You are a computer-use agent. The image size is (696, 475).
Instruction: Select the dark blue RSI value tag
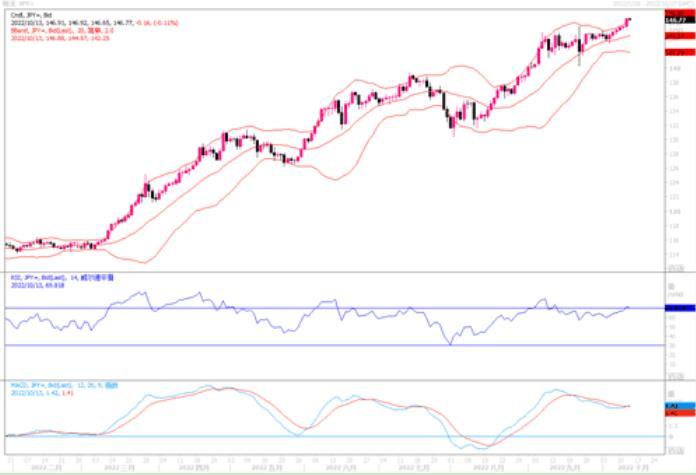click(x=680, y=308)
